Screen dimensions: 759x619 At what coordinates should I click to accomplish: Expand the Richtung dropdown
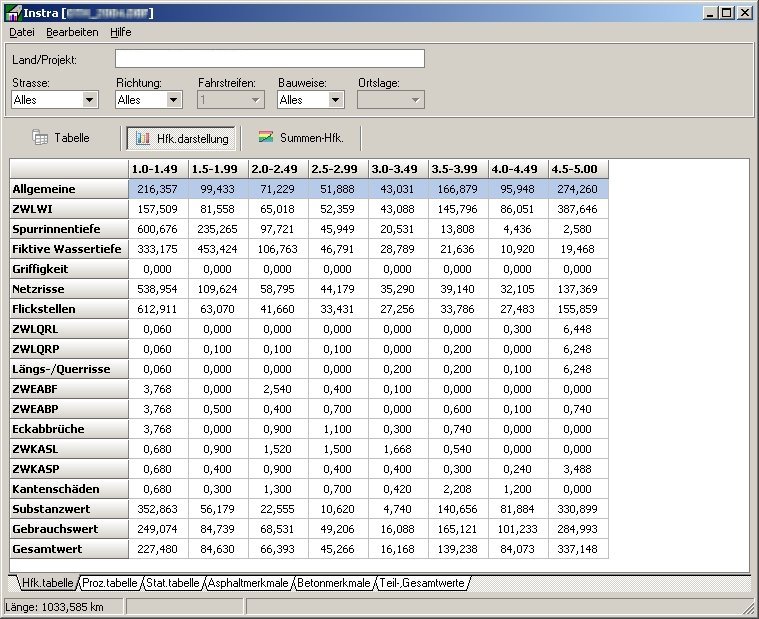point(173,100)
